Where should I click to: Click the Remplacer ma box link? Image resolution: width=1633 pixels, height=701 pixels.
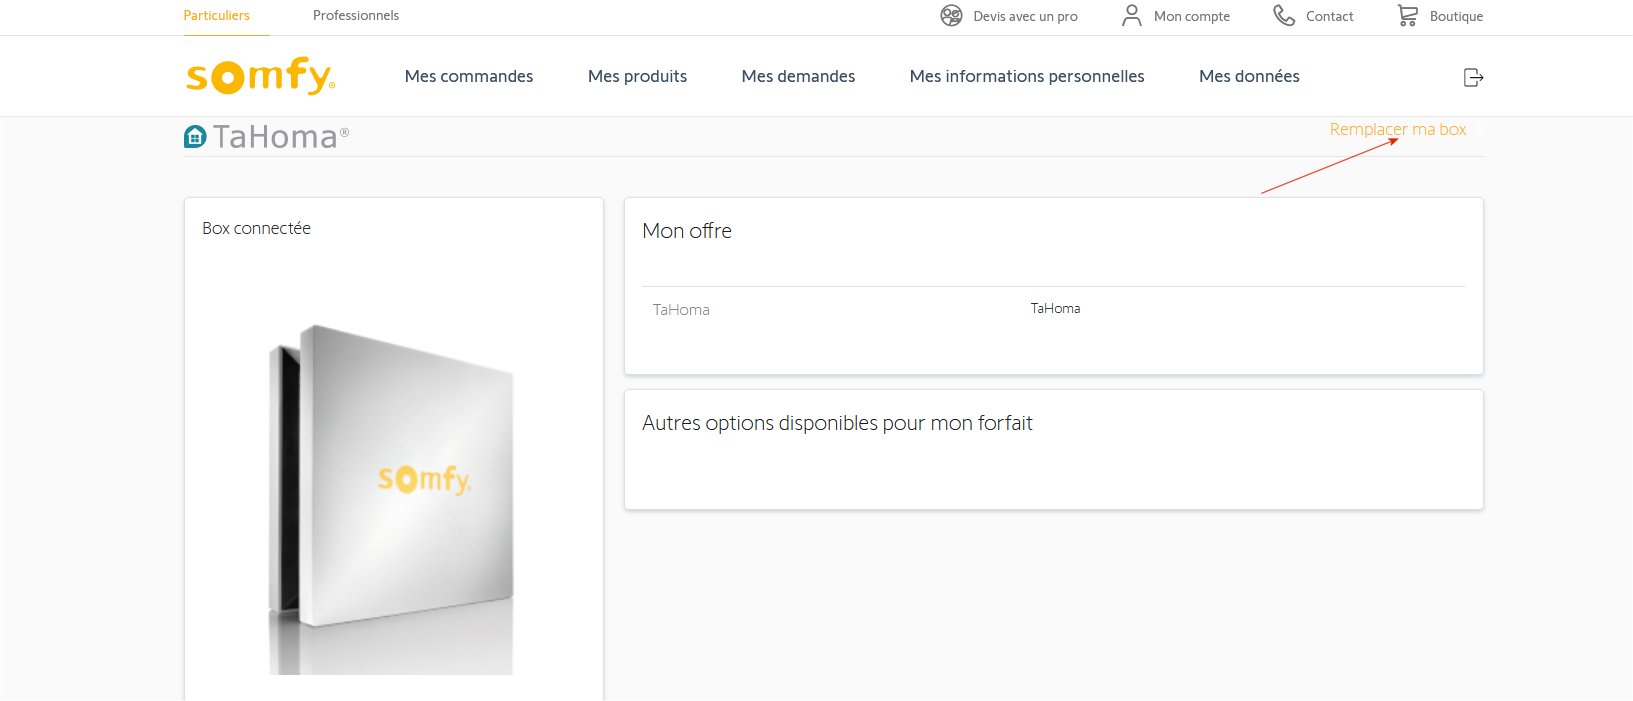(1397, 130)
